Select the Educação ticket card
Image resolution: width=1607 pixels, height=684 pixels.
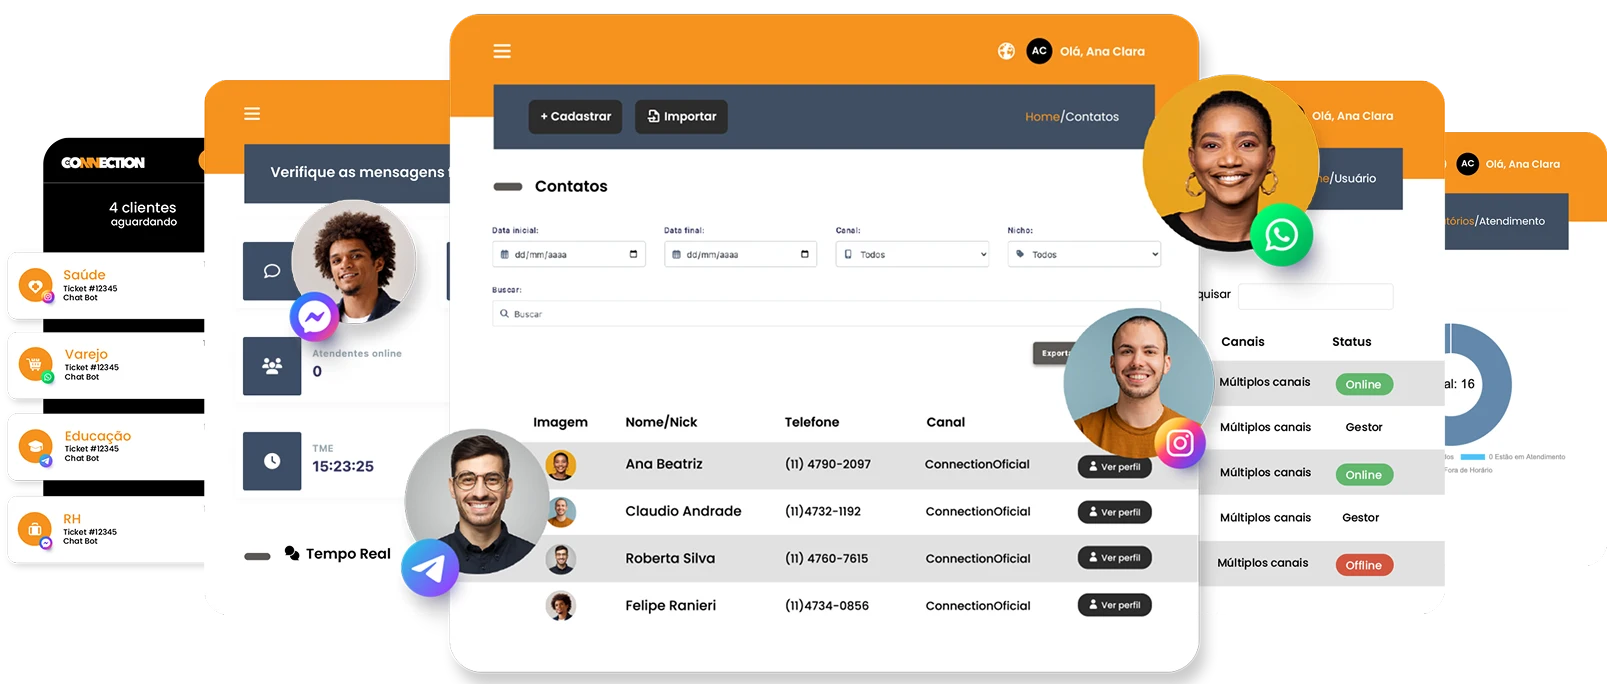[x=105, y=446]
